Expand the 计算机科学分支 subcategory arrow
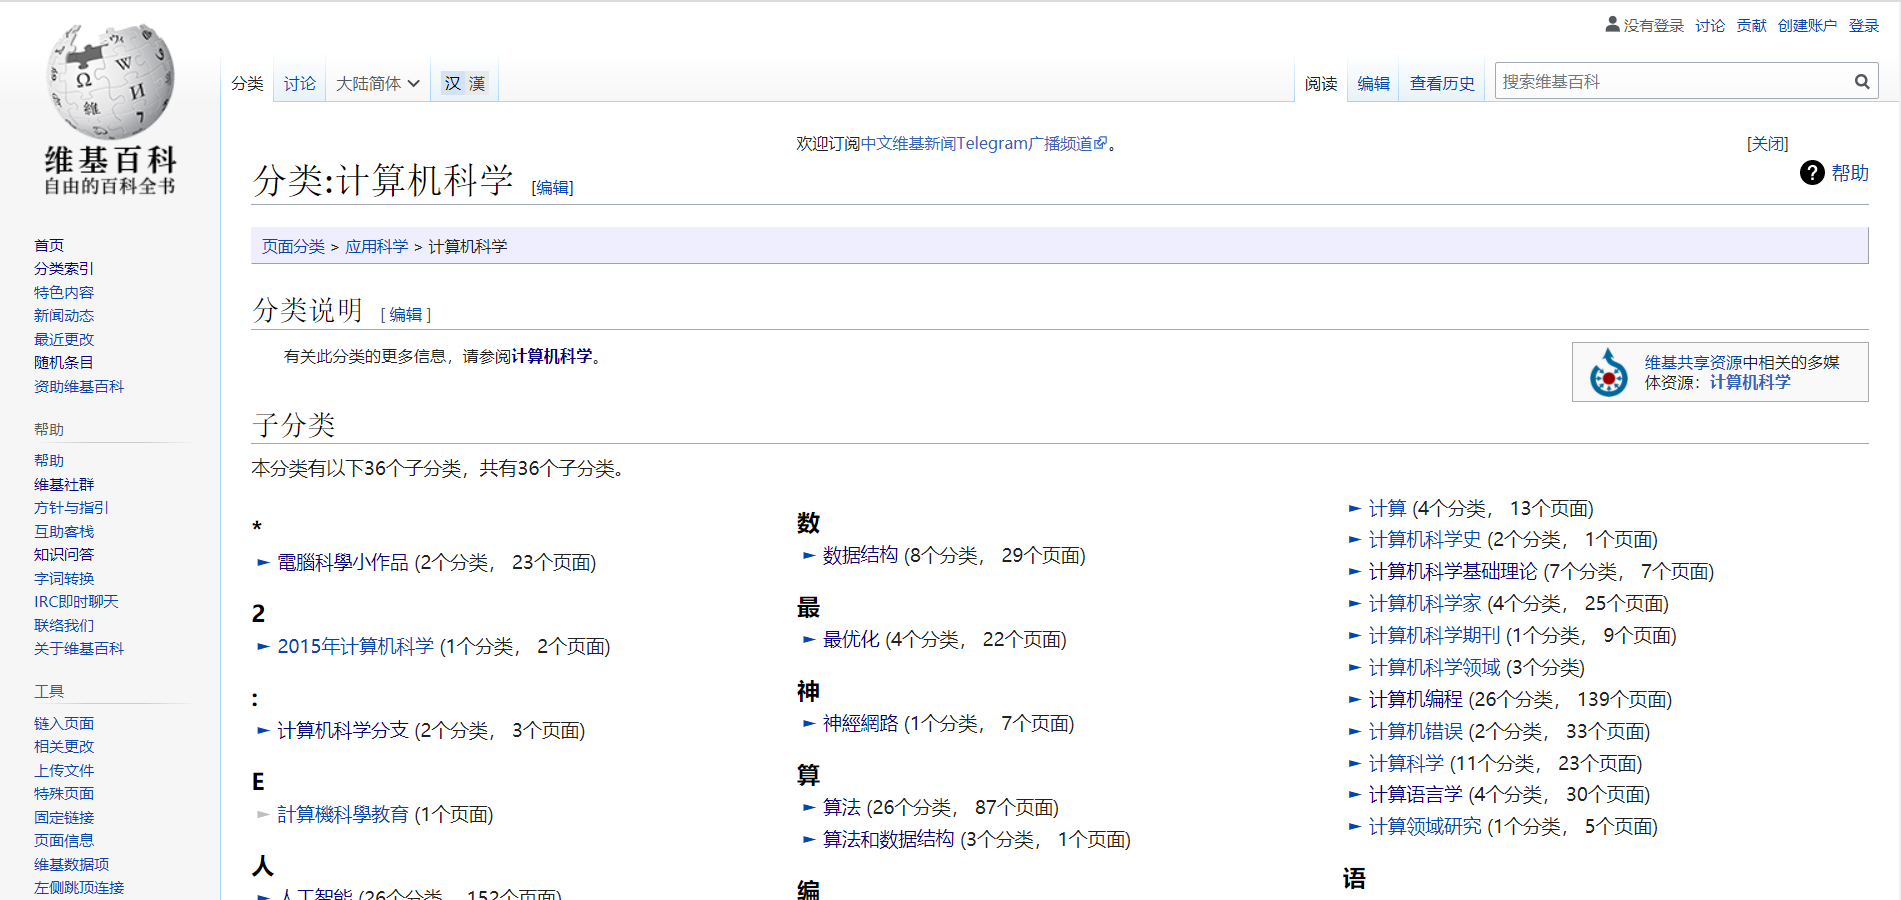1901x900 pixels. click(x=263, y=731)
